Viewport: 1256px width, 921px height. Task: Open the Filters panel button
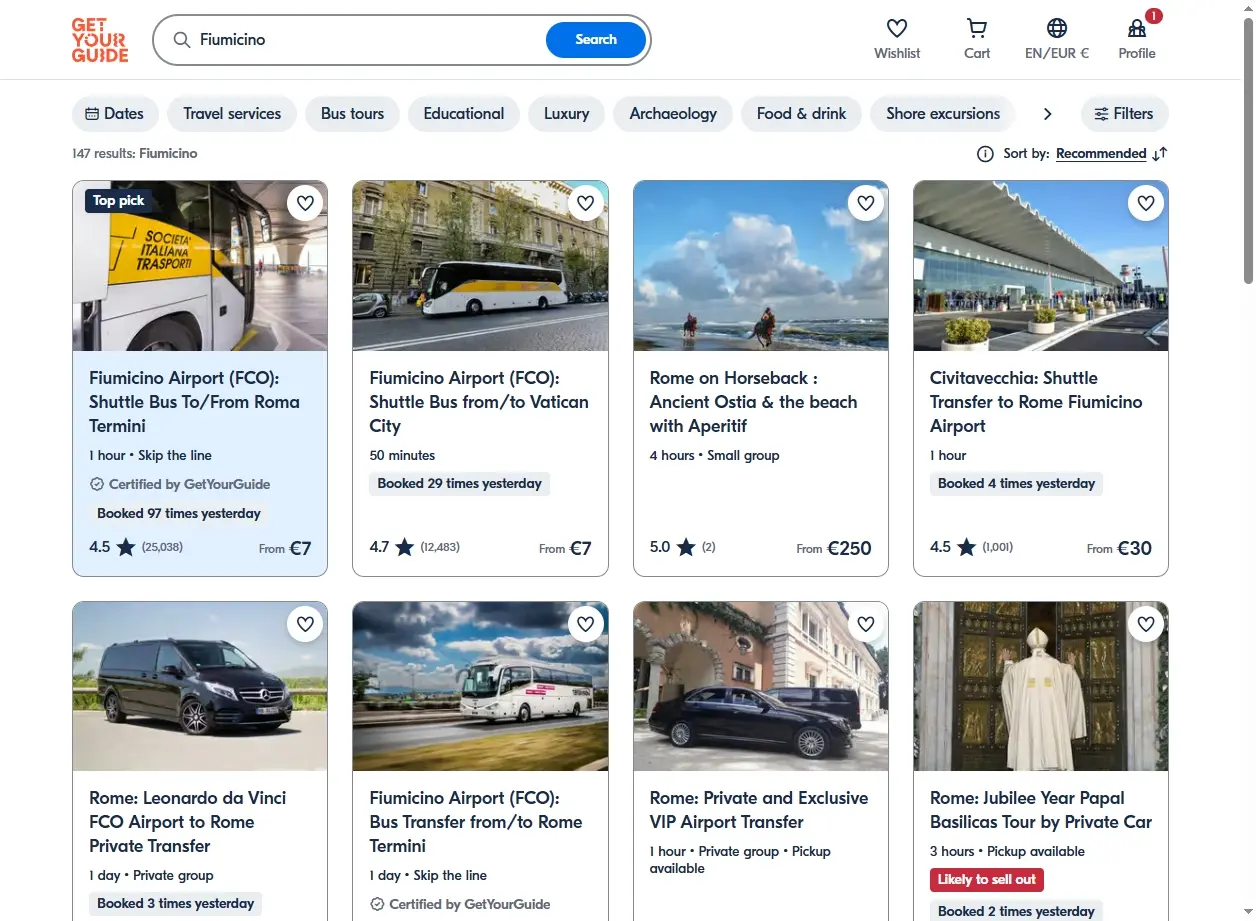pyautogui.click(x=1124, y=114)
